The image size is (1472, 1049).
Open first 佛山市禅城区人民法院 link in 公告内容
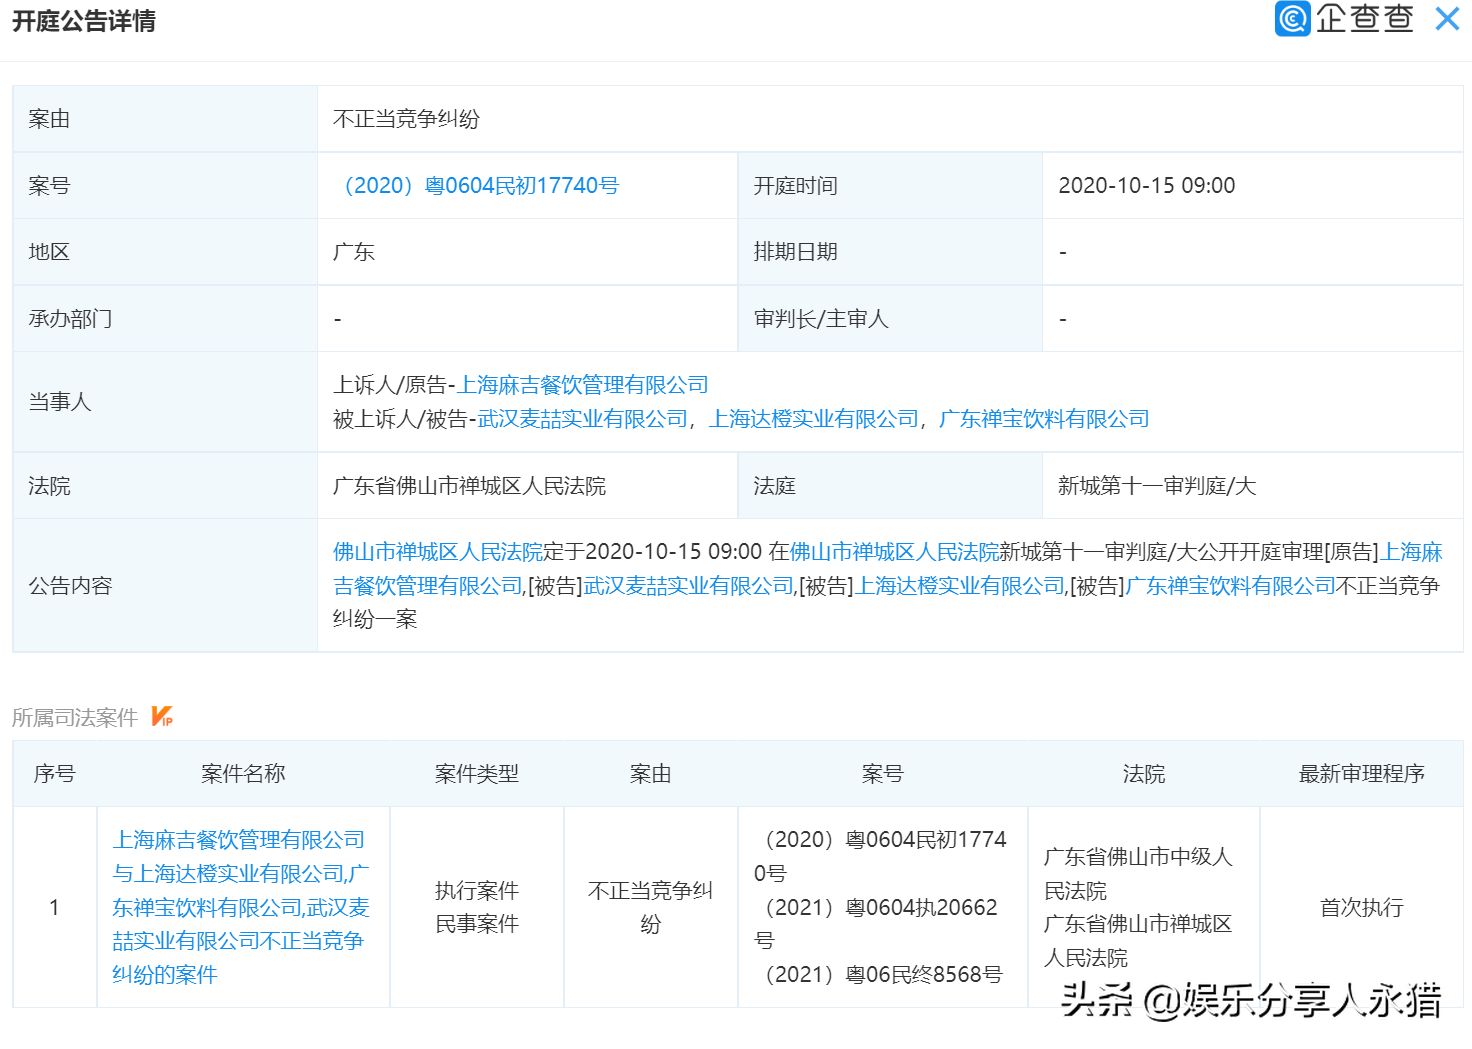click(437, 552)
